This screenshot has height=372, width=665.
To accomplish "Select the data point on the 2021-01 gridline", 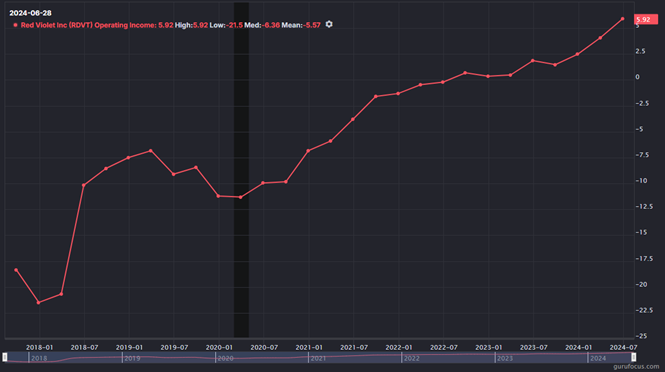I will 308,151.
